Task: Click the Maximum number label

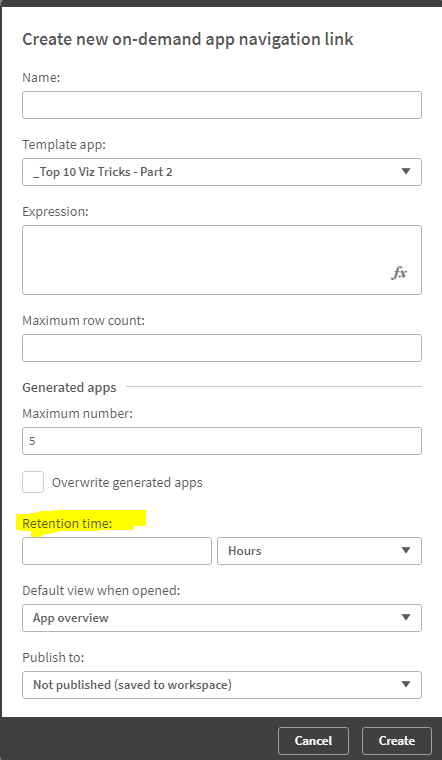Action: point(78,413)
